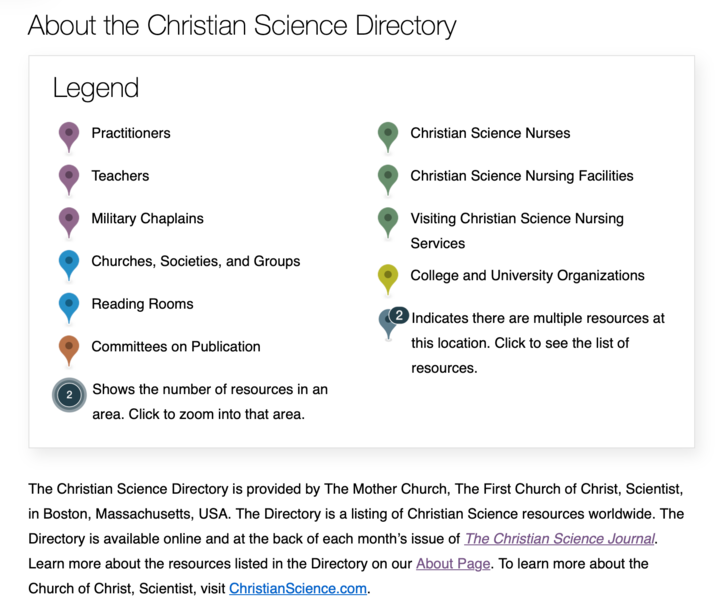Click the About the Christian Science Directory title
This screenshot has height=604, width=720.
(x=242, y=25)
